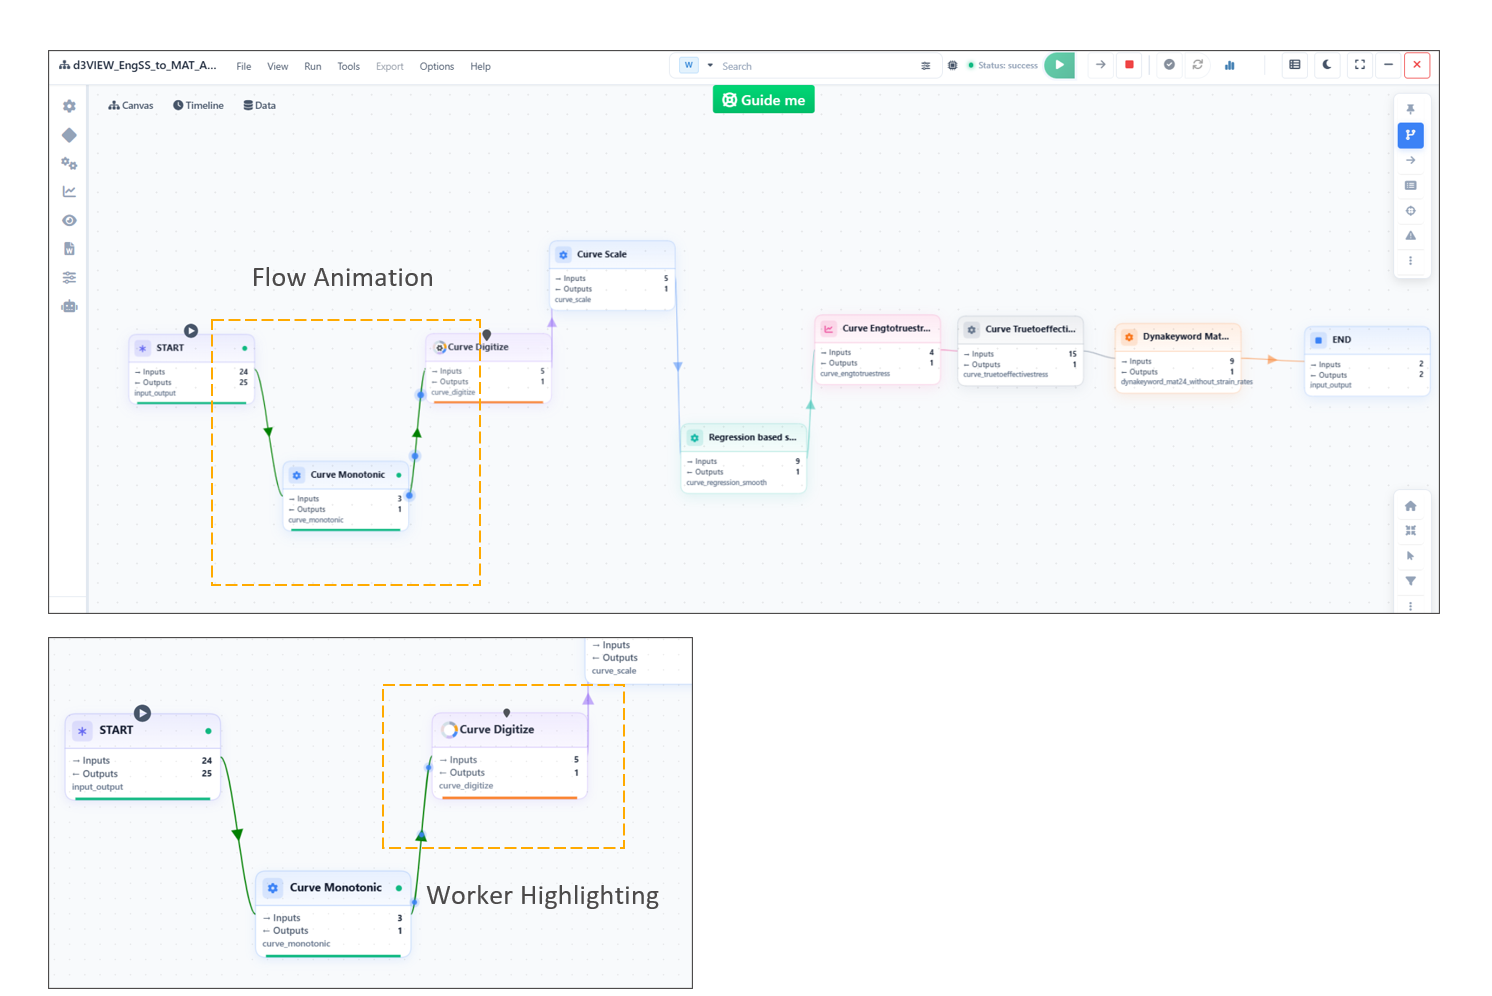The image size is (1492, 996).
Task: Toggle the pin icon in right toolbar
Action: [1410, 109]
